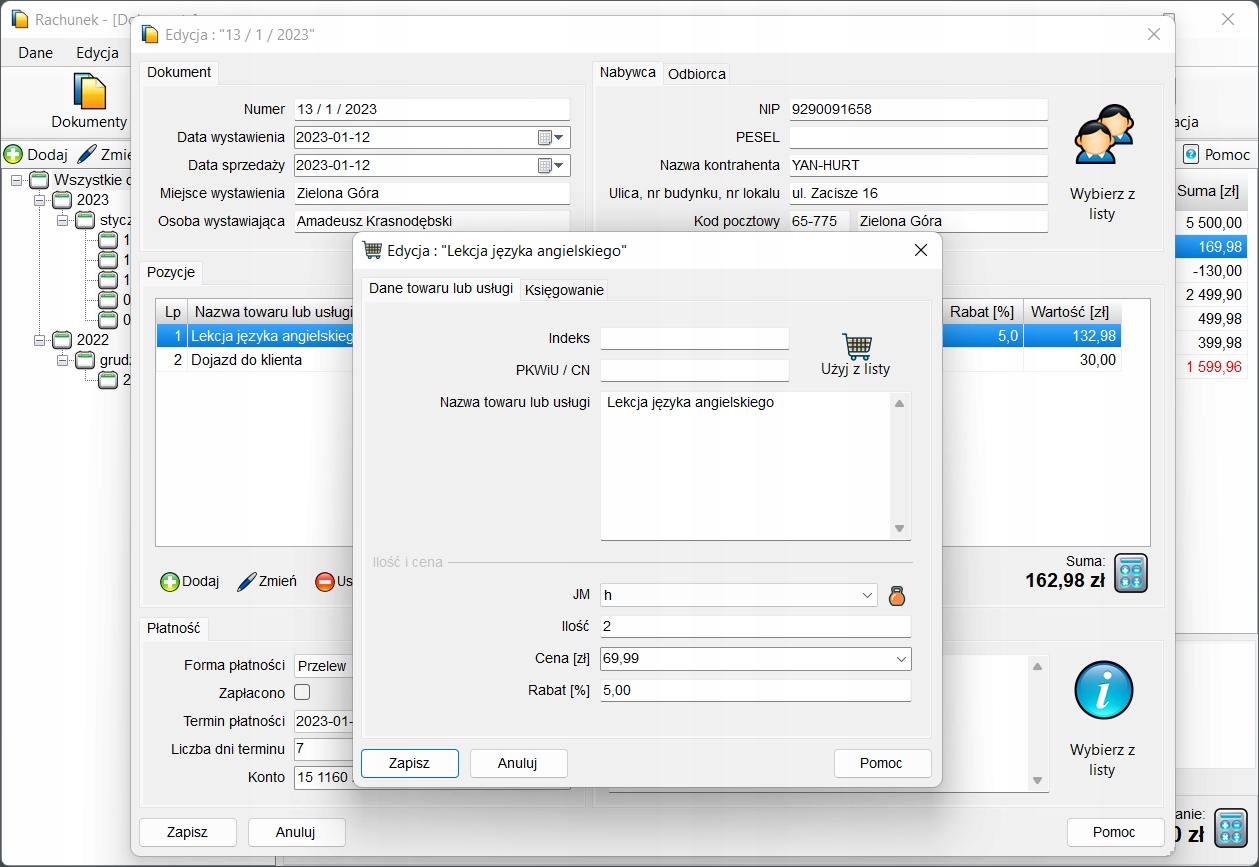Click the shopping cart 'Użyj z listy' icon
The width and height of the screenshot is (1259, 867).
point(856,346)
